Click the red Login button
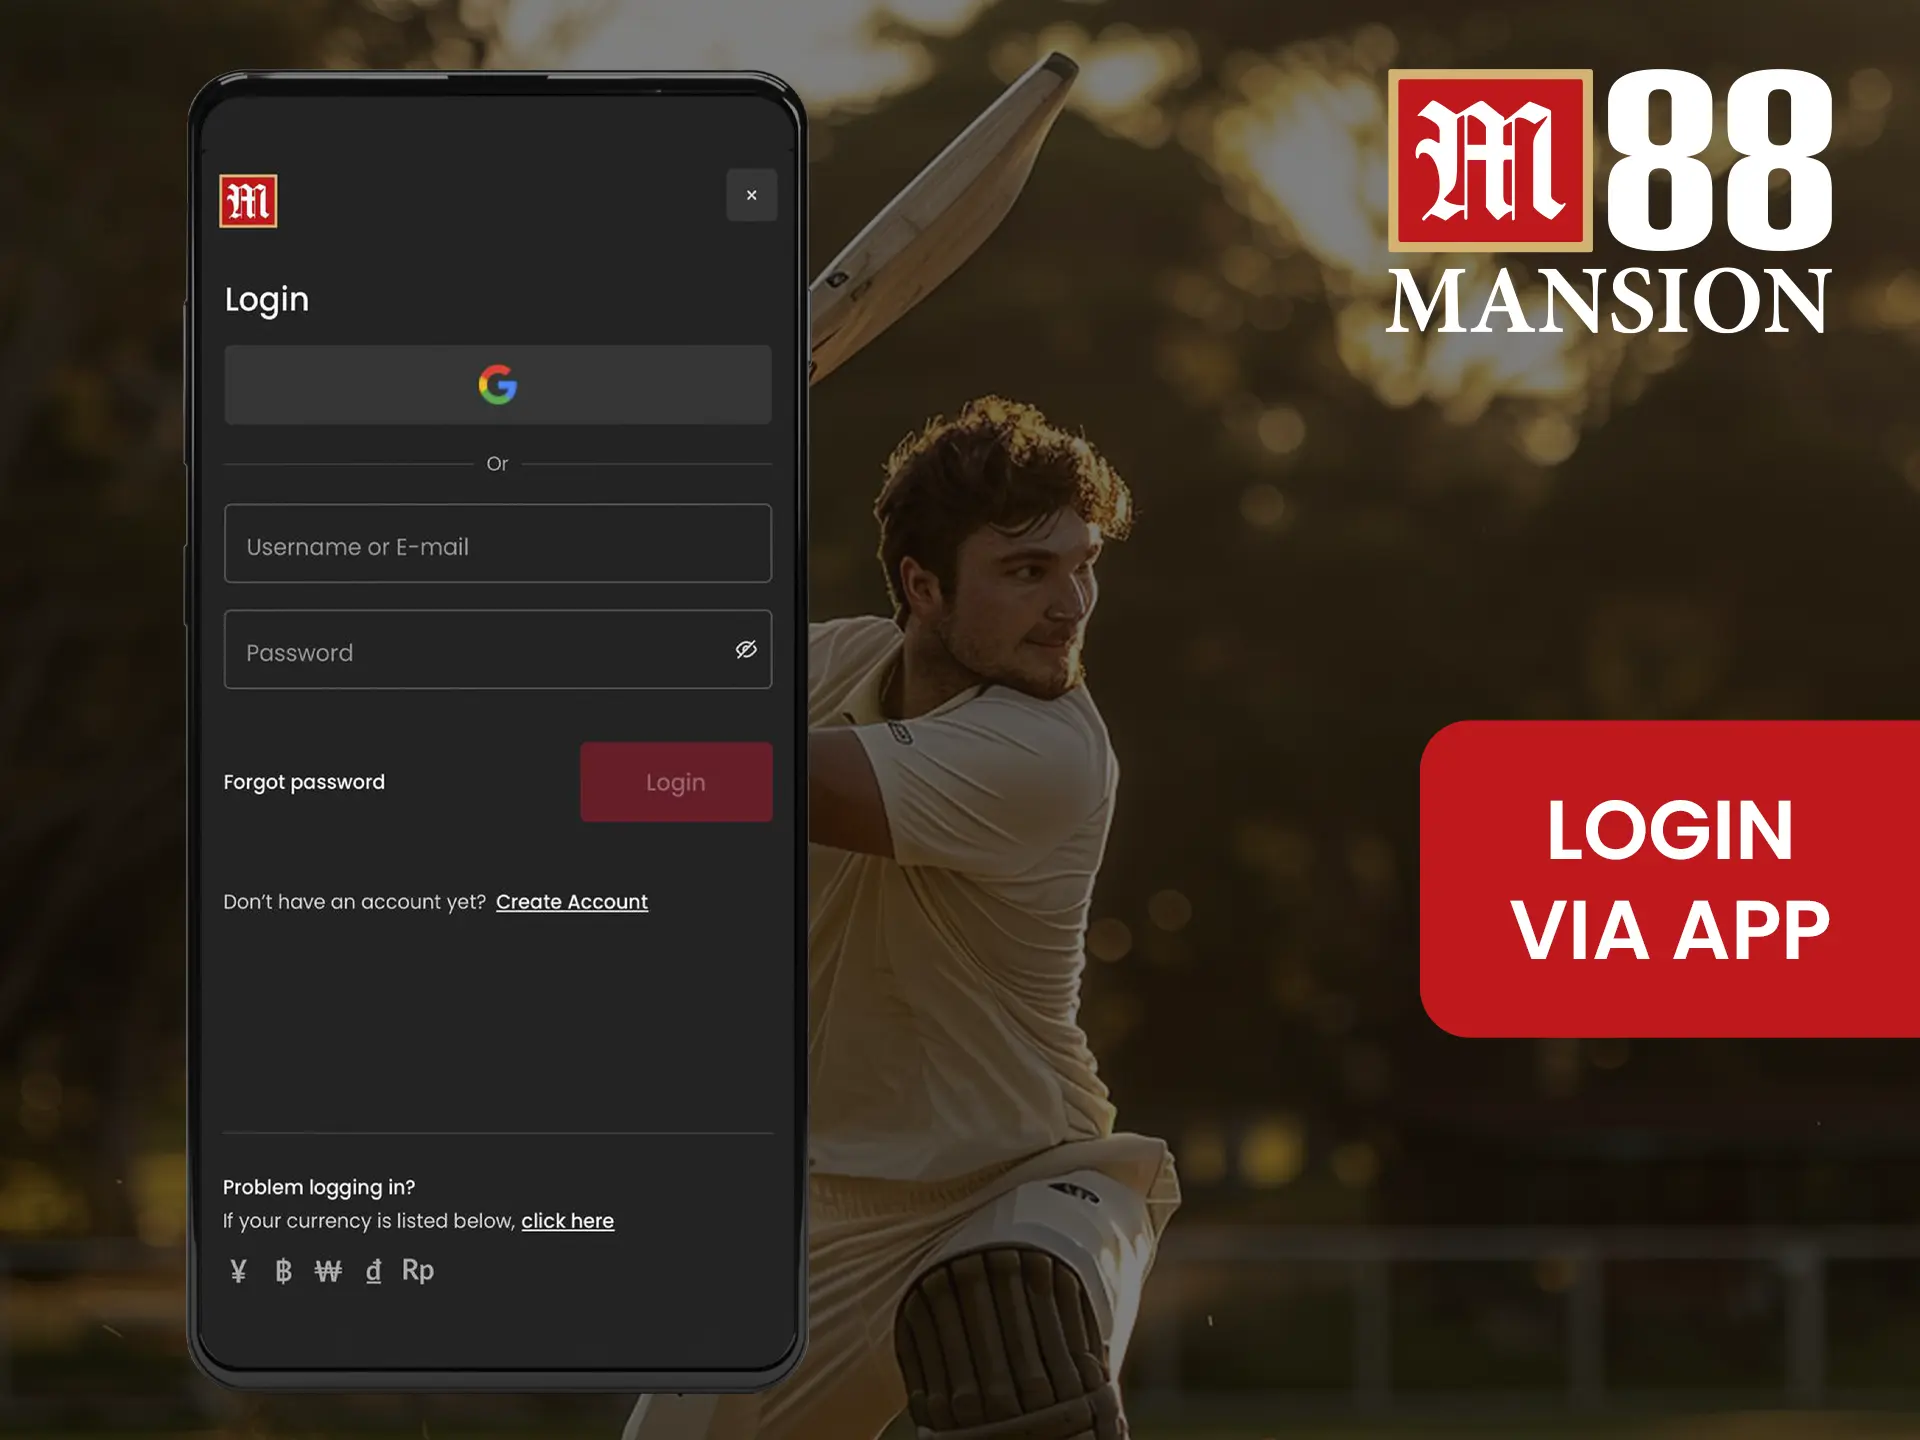 (x=674, y=781)
